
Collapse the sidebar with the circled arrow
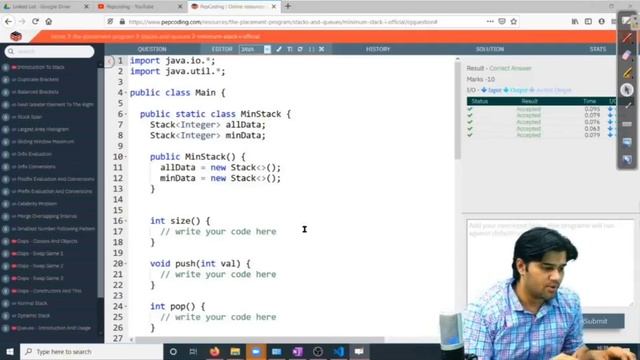109,61
